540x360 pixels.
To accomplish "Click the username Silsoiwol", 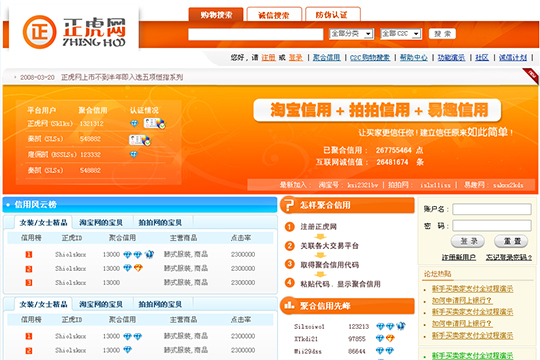I will point(309,326).
